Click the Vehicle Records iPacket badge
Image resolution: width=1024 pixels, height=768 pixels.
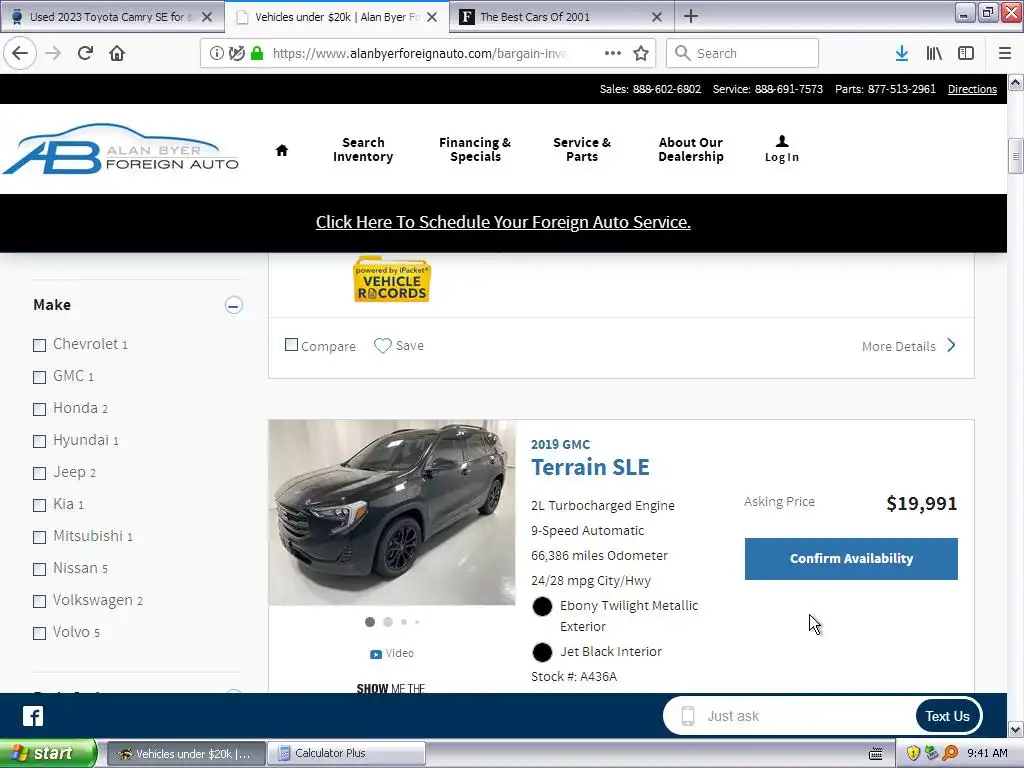point(392,280)
